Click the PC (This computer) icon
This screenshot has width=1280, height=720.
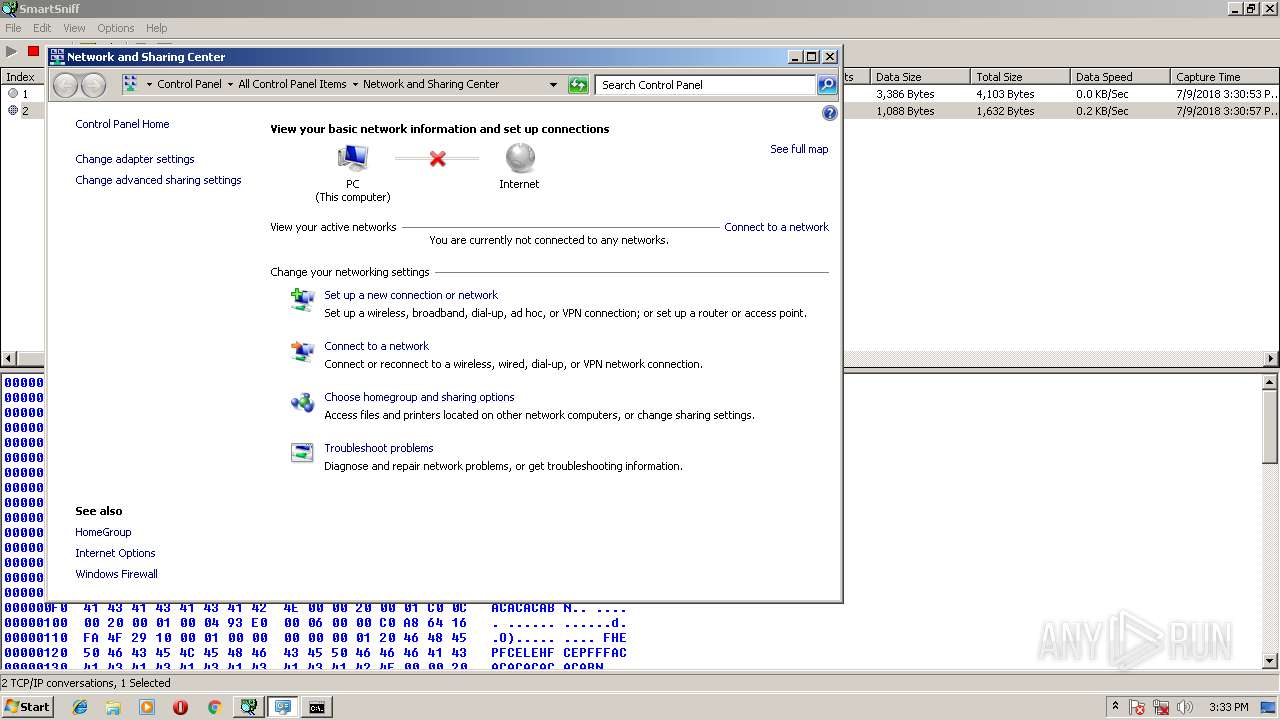(x=352, y=158)
